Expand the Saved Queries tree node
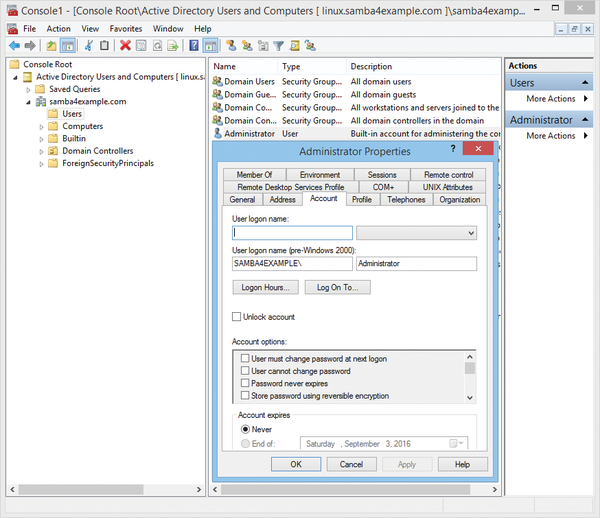The width and height of the screenshot is (600, 518). pyautogui.click(x=28, y=90)
